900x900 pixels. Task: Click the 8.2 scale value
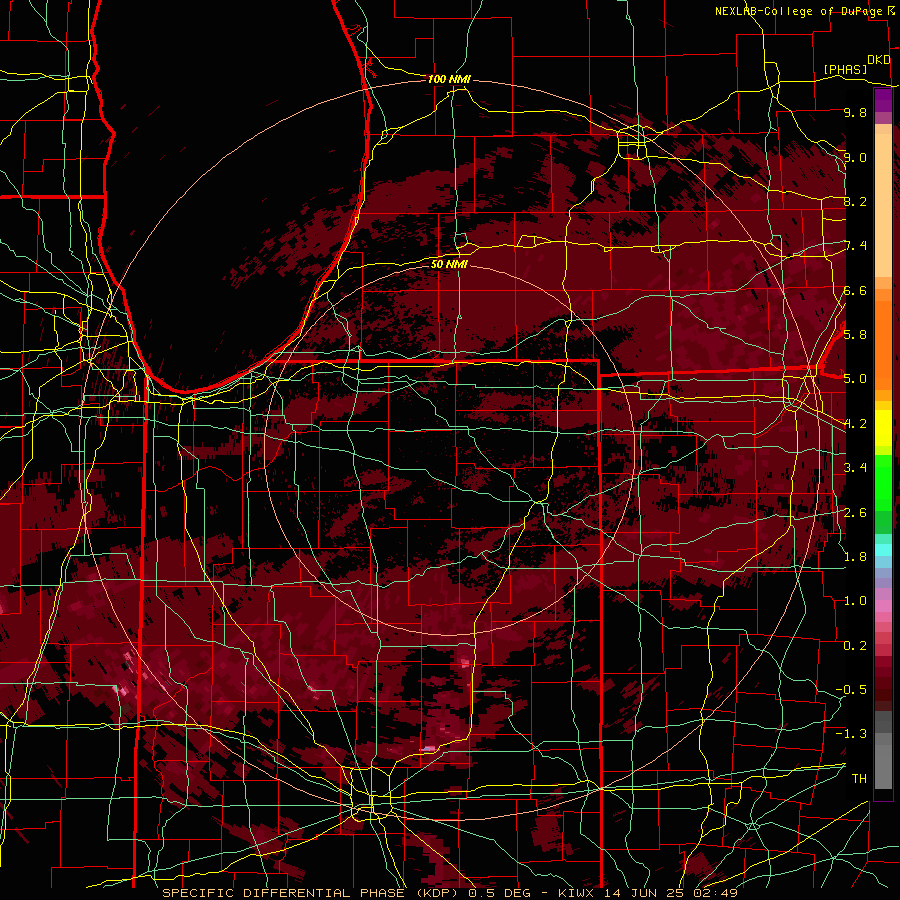point(855,201)
